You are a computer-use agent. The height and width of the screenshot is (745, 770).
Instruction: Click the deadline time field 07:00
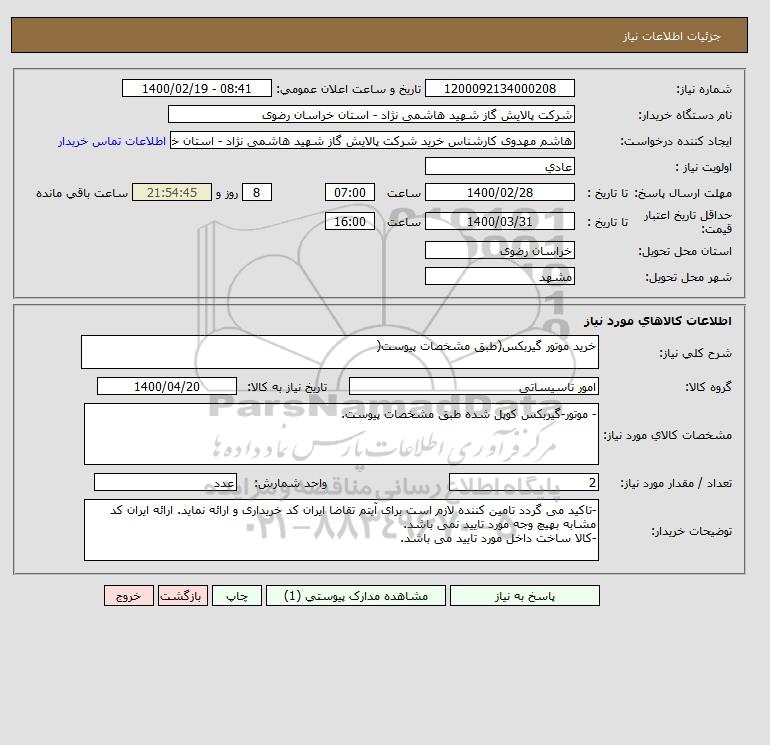(x=350, y=193)
